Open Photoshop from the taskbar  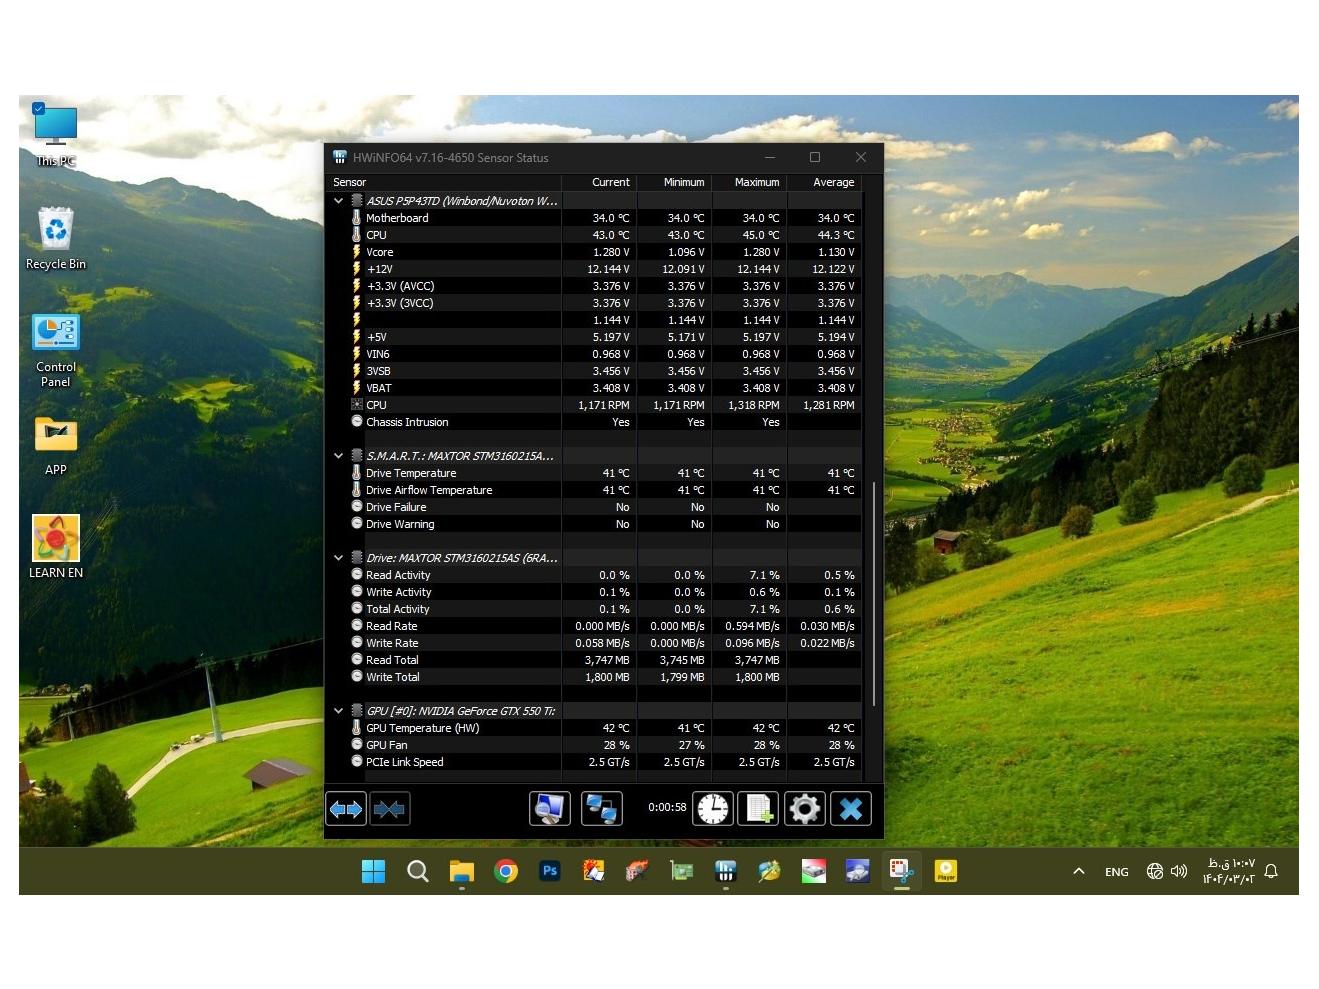coord(549,871)
